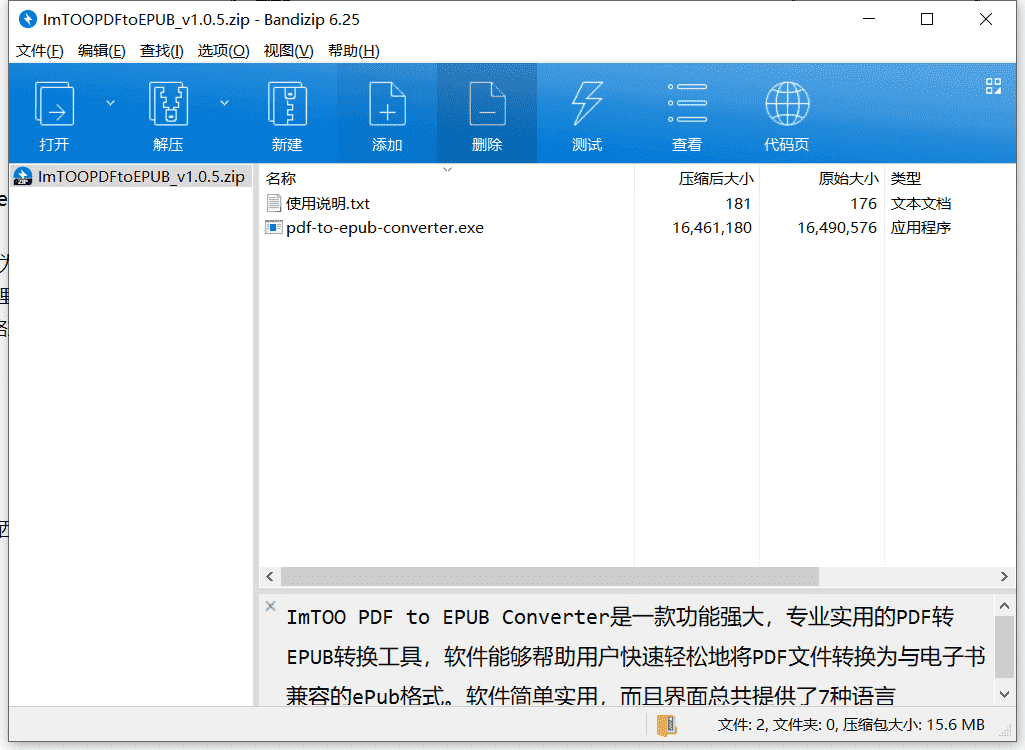The width and height of the screenshot is (1025, 750).
Task: Sort by the 压缩后大小 column header
Action: point(716,179)
